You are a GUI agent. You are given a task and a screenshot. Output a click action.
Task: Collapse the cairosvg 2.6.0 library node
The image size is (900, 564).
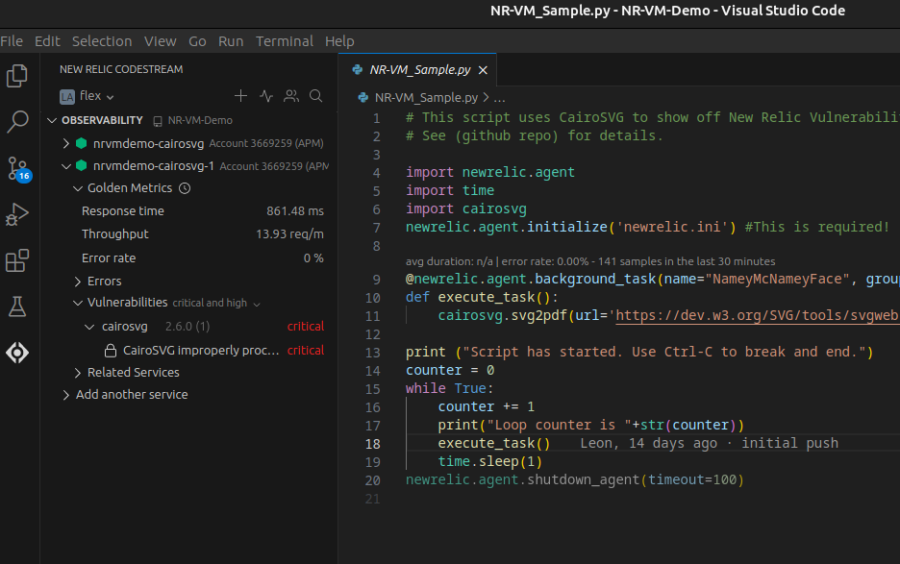click(x=89, y=326)
